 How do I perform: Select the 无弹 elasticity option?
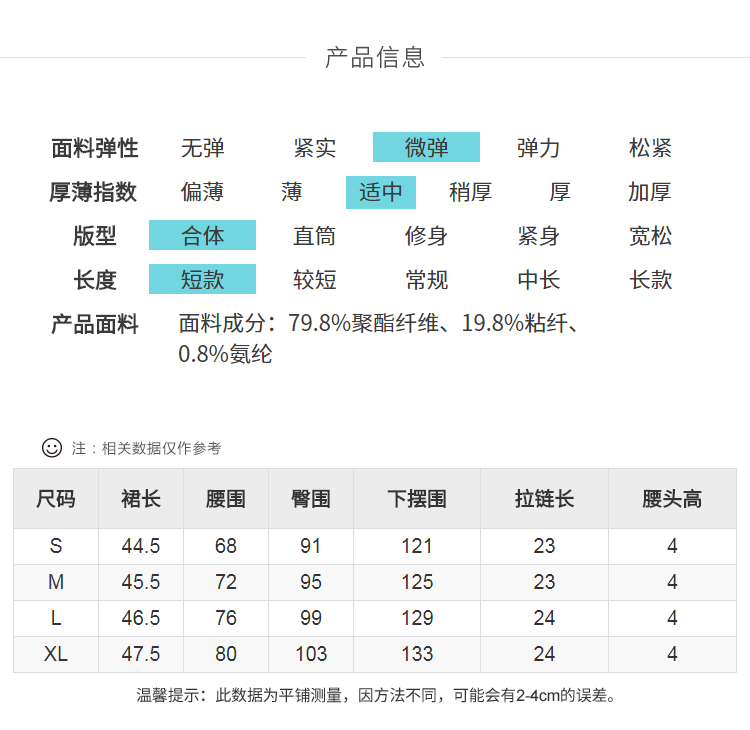point(202,148)
